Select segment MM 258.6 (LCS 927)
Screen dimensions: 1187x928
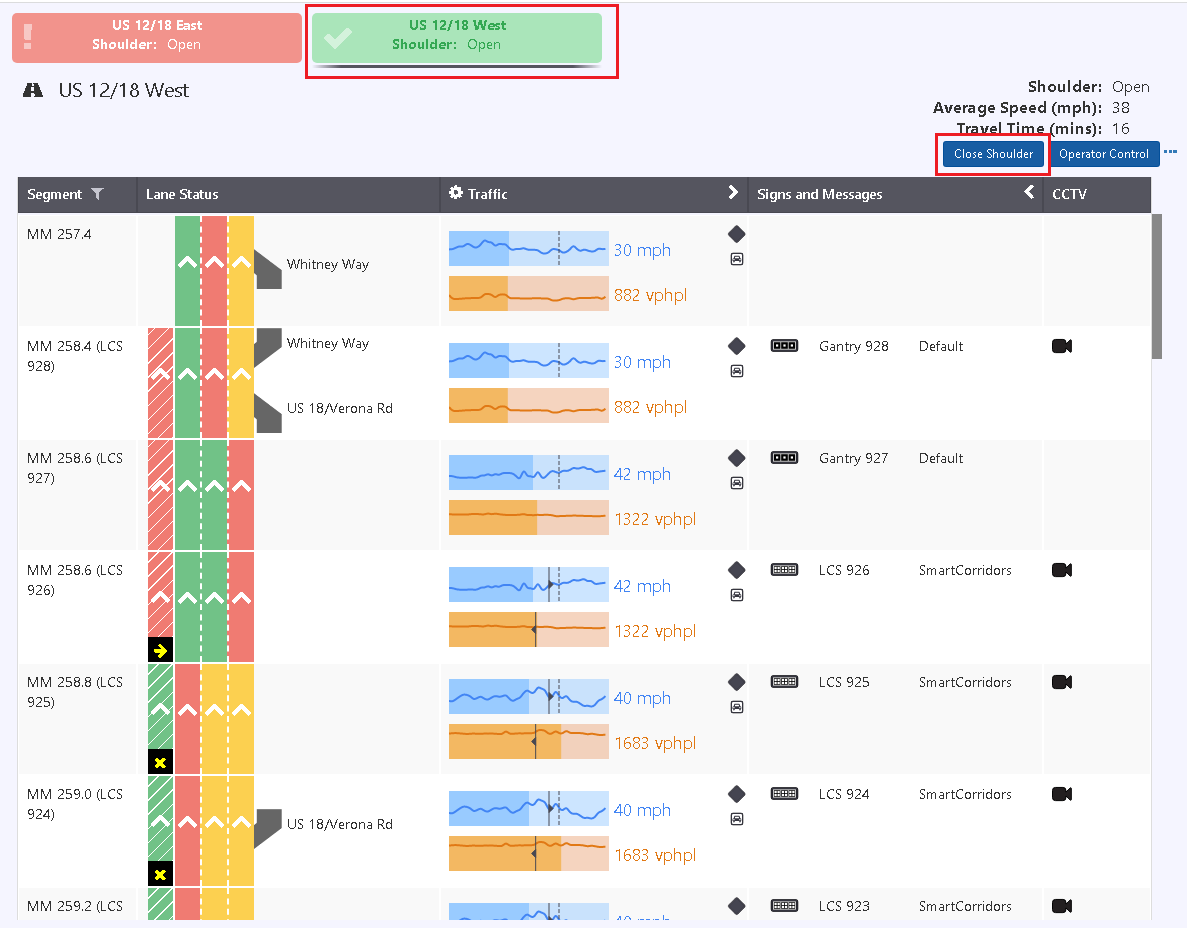point(74,468)
